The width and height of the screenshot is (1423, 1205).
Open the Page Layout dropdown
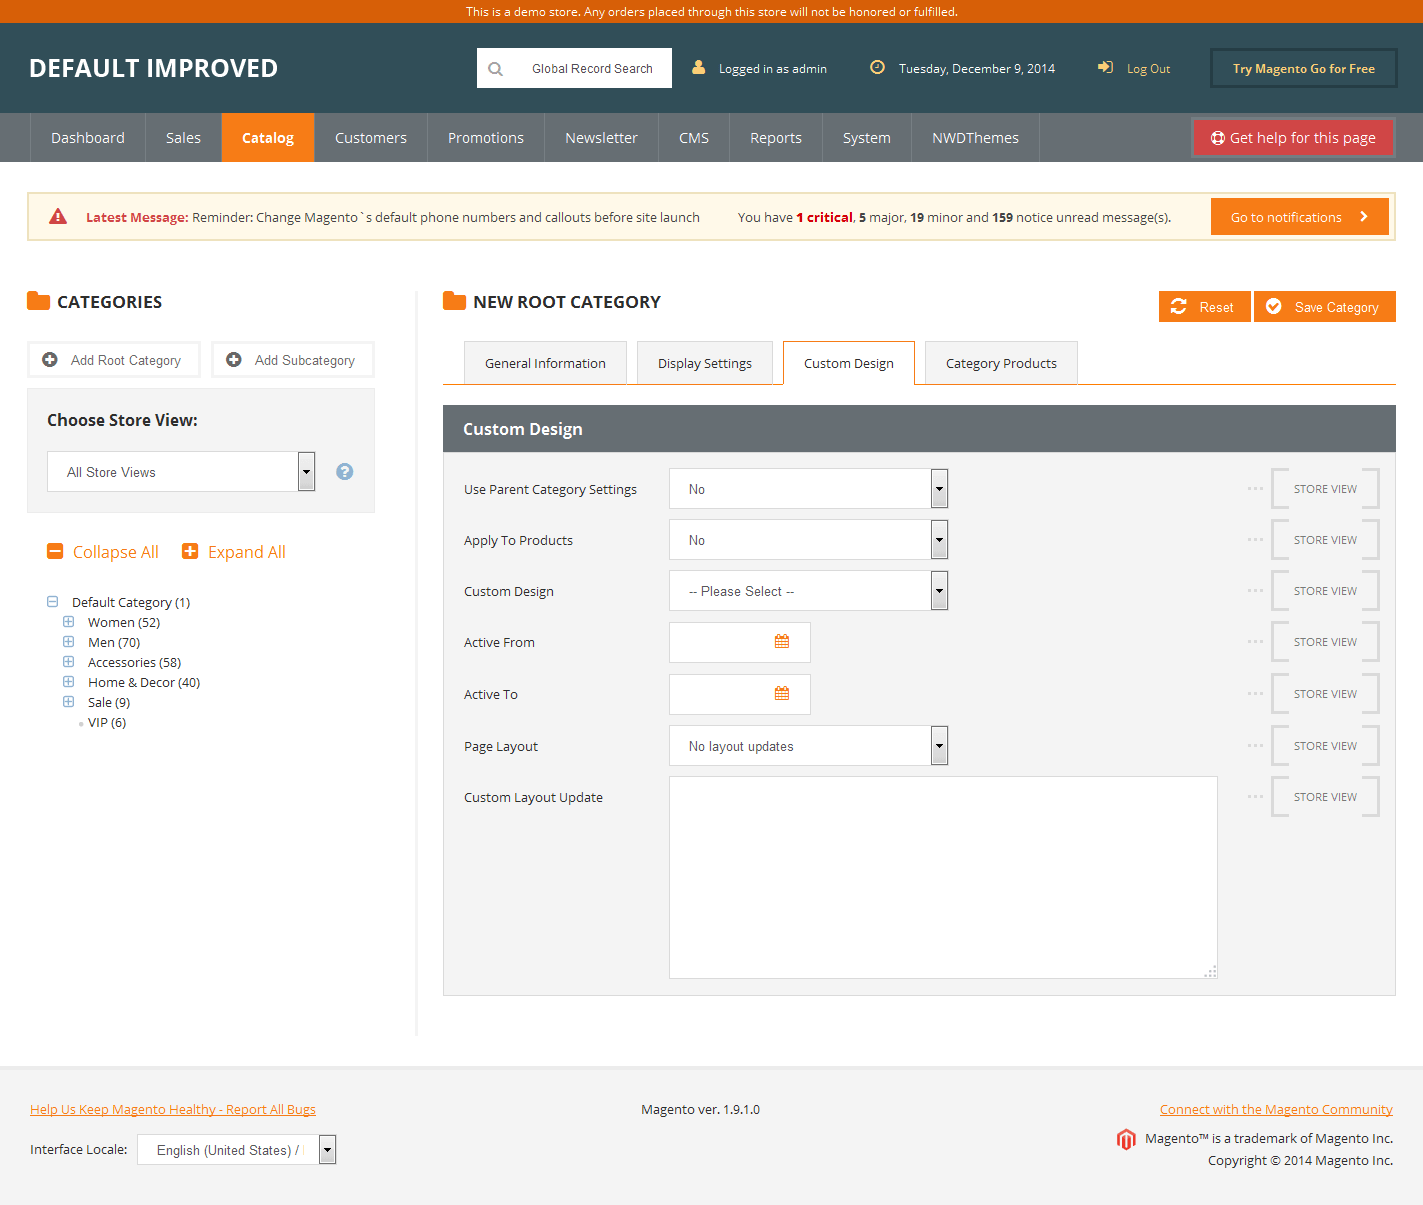point(808,746)
